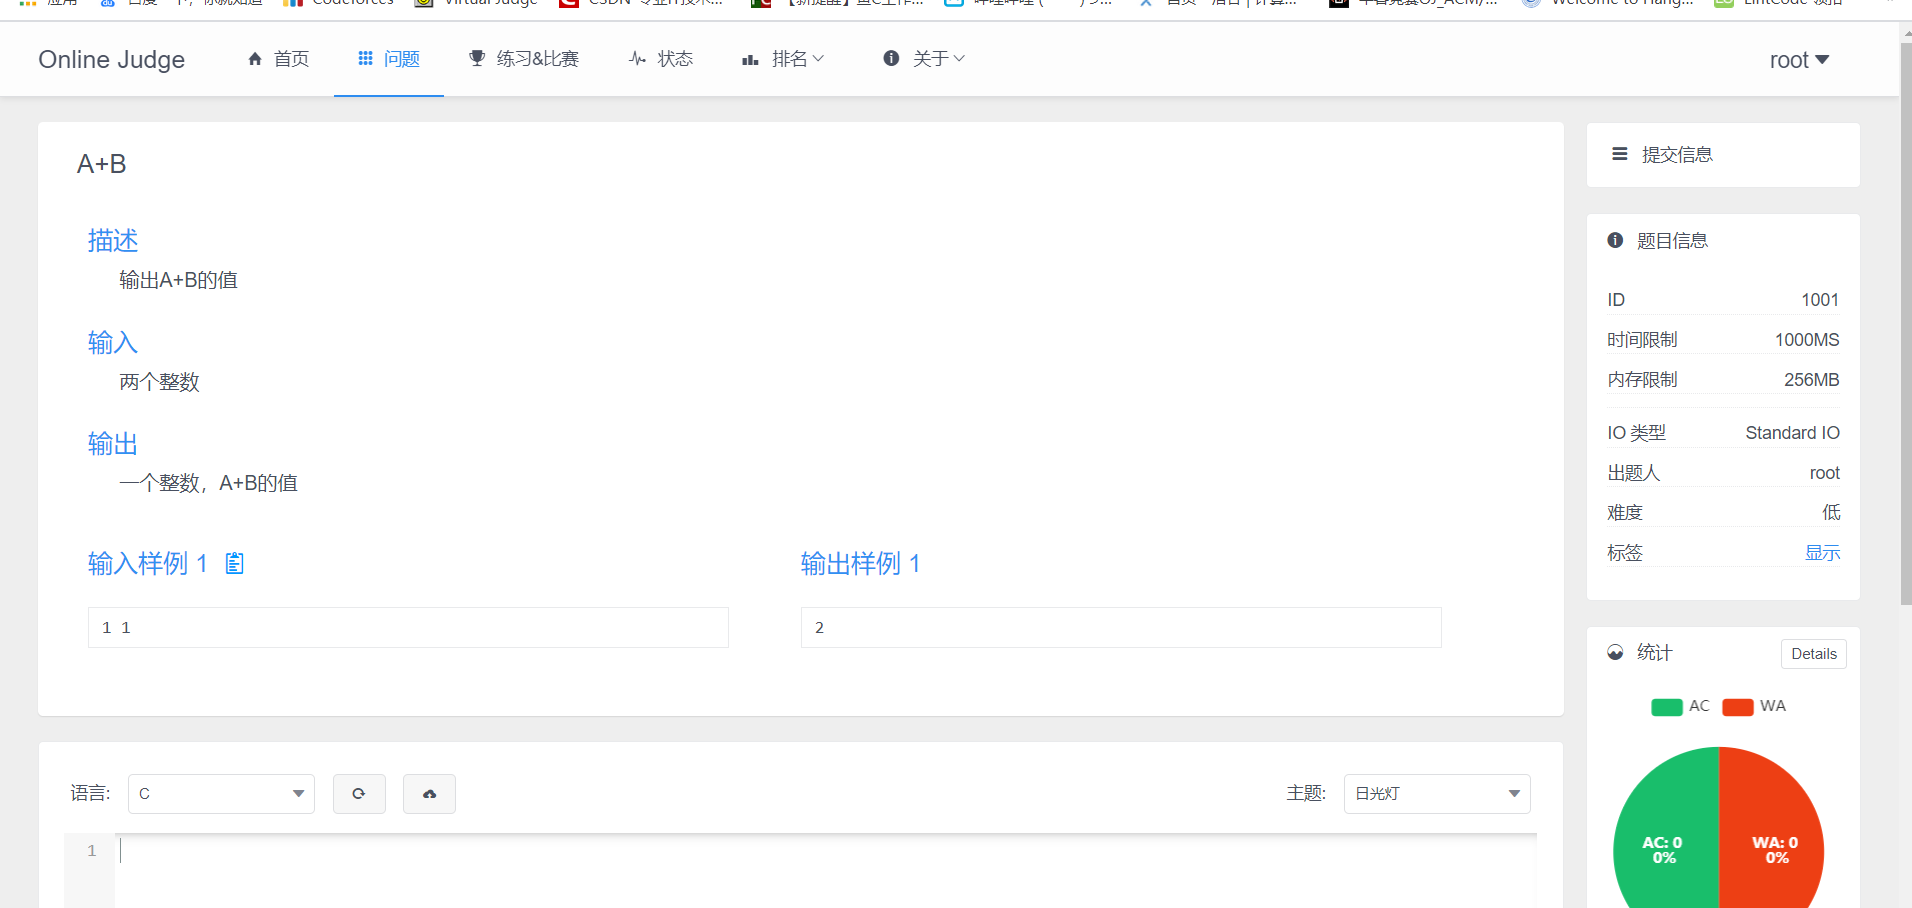Reset the code editor with refresh icon
The height and width of the screenshot is (908, 1912).
pyautogui.click(x=359, y=793)
